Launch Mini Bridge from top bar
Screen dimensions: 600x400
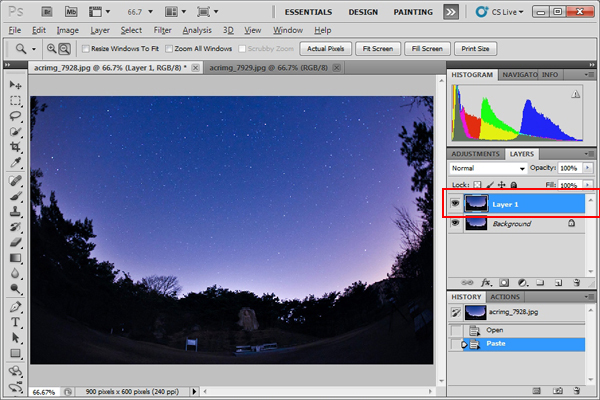[x=71, y=12]
